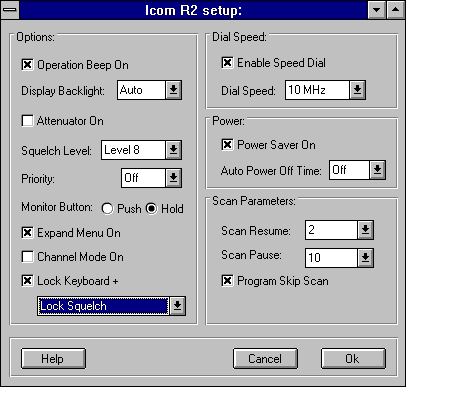Open the Display Backlight dropdown arrow
470x400 pixels.
[173, 90]
